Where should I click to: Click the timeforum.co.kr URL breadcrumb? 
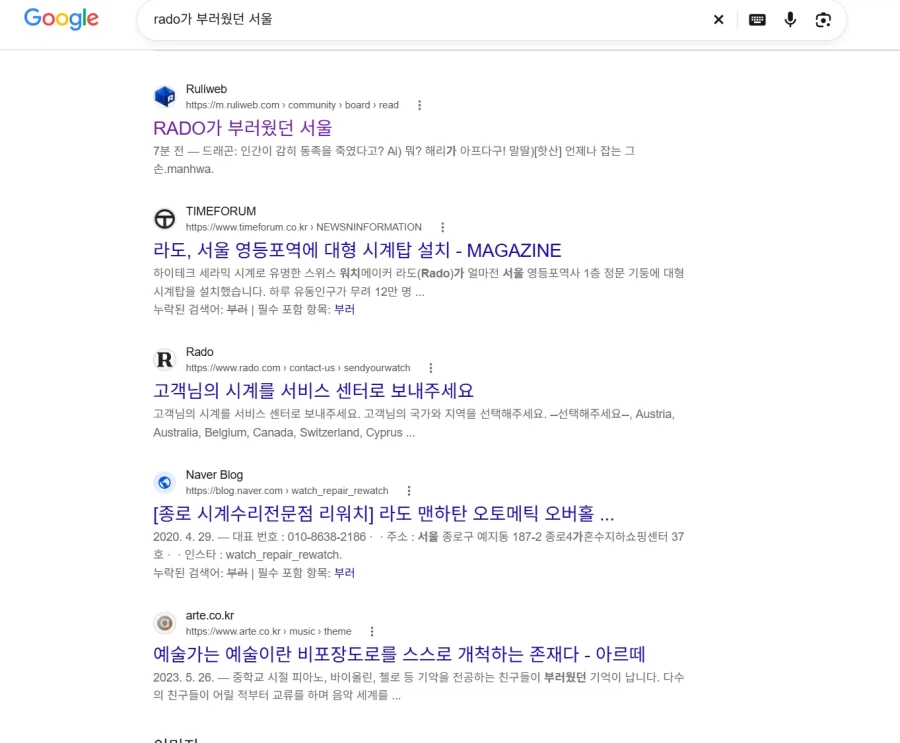click(304, 227)
